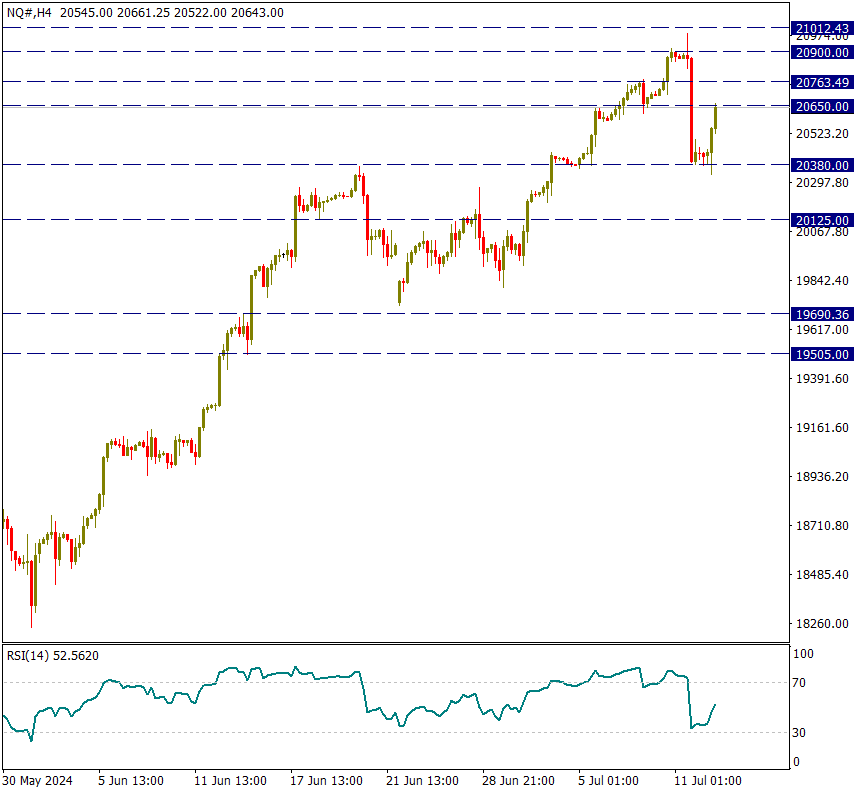Viewport: 860px width, 793px height.
Task: Click the 18260.00 price axis value
Action: coord(822,624)
